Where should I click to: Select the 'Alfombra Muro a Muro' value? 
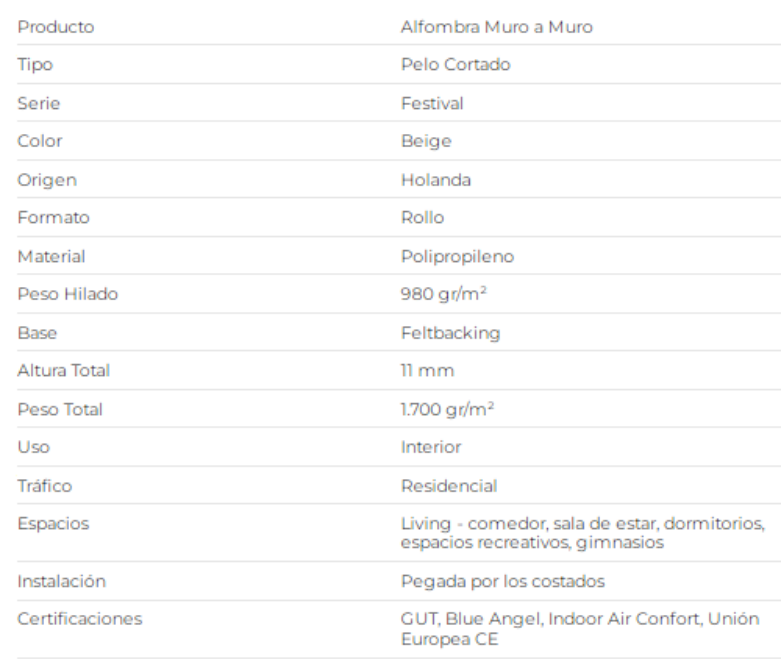[x=497, y=27]
